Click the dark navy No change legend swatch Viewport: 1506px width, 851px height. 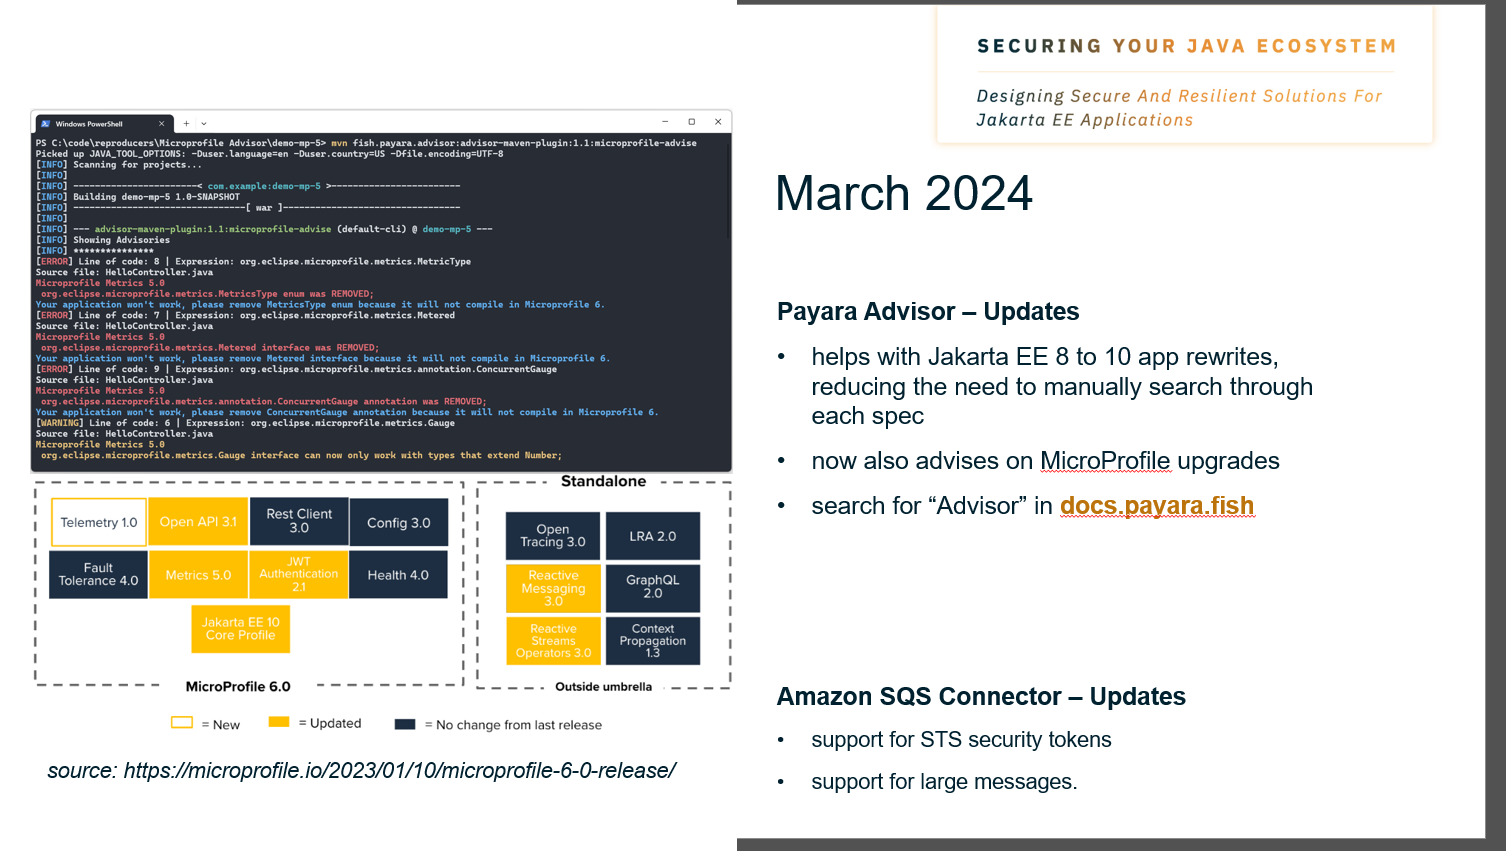pos(405,724)
